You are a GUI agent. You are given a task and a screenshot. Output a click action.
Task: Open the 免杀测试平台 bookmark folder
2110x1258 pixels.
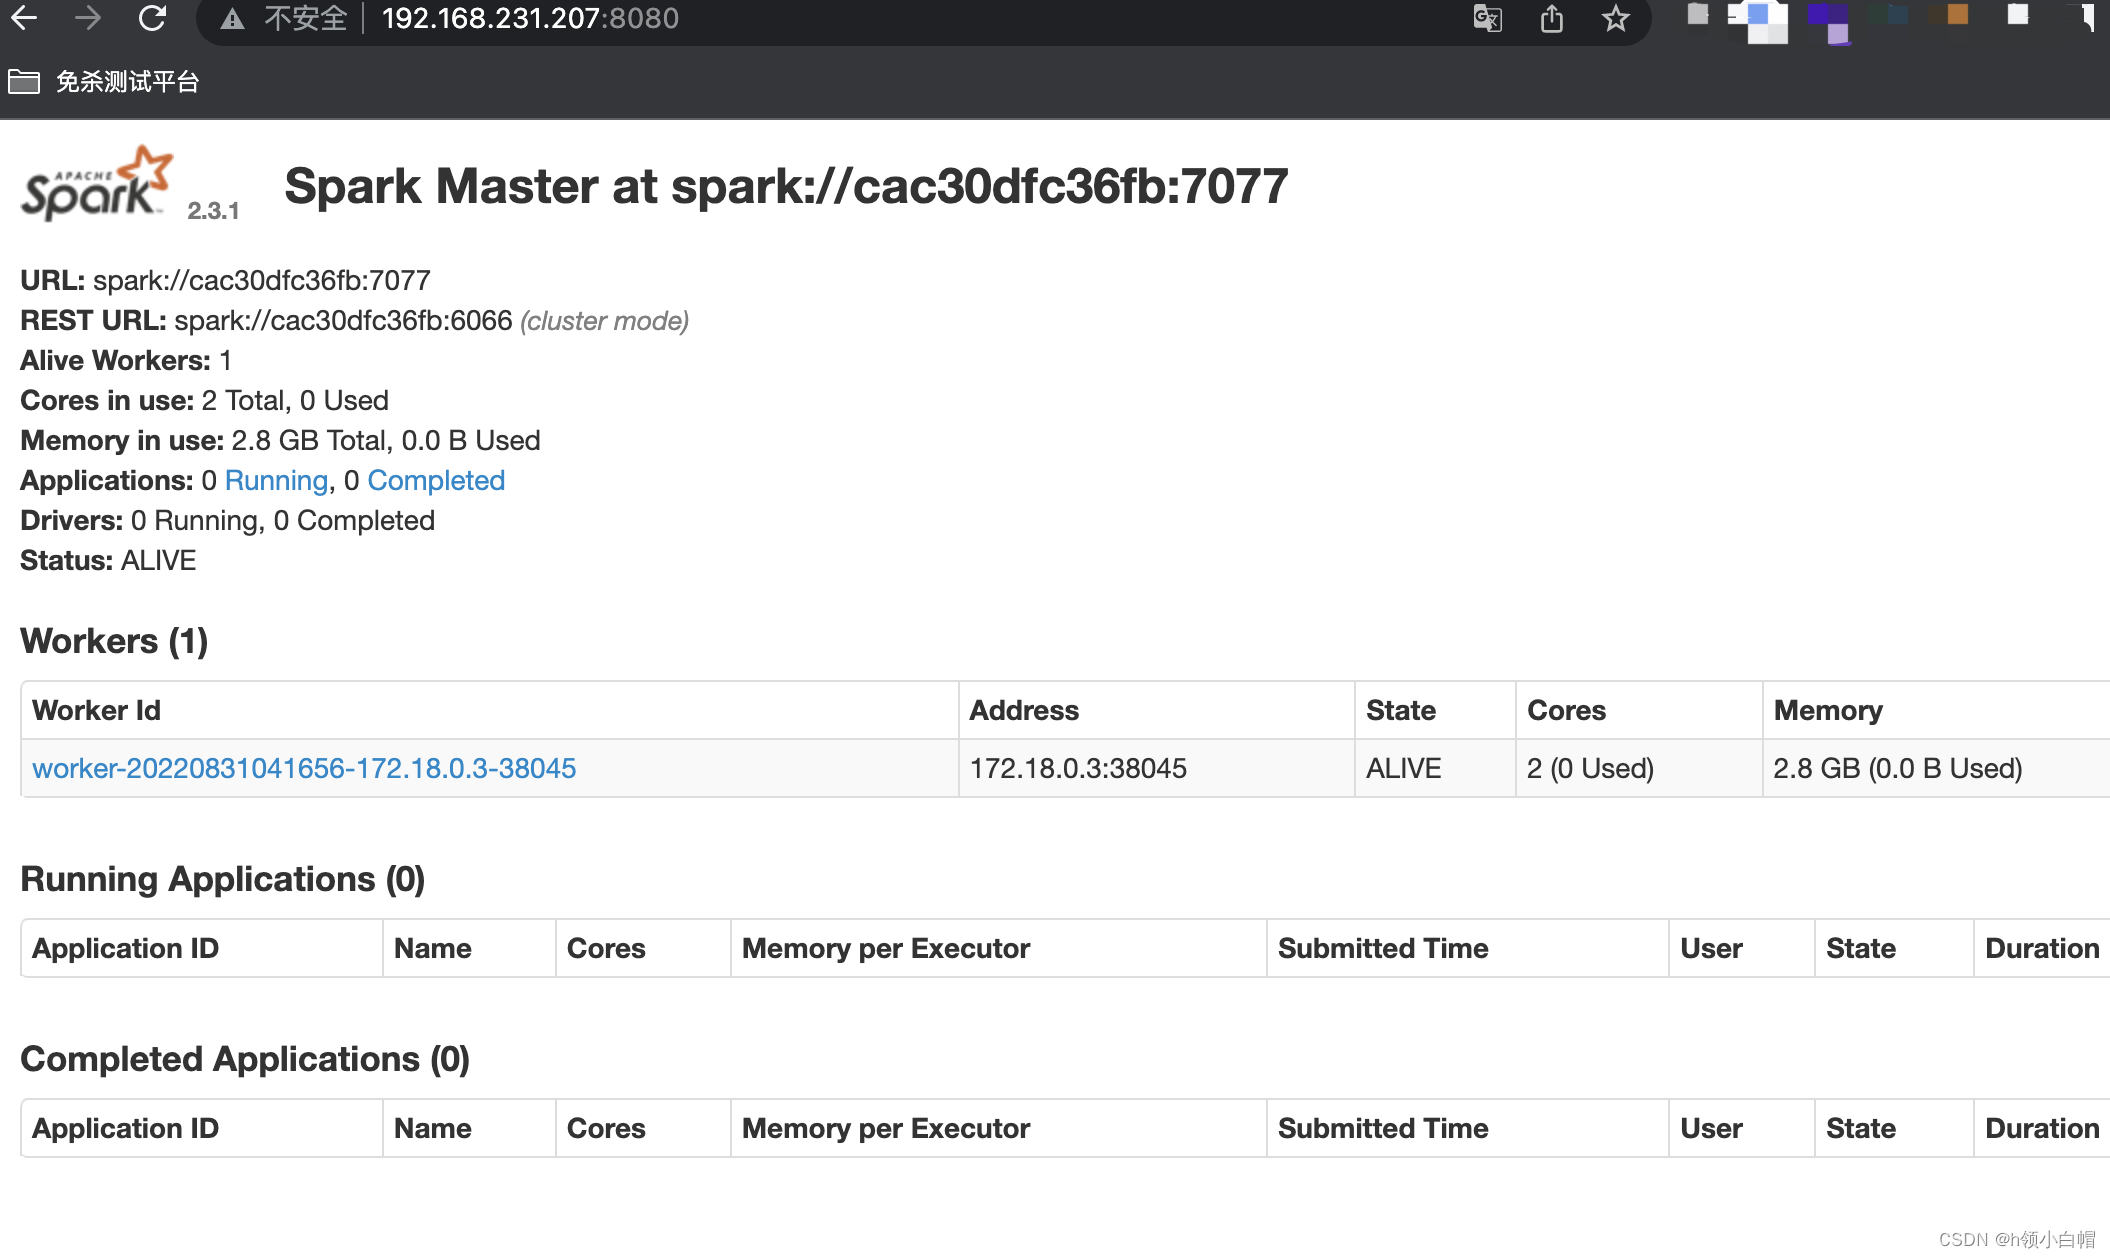tap(104, 82)
